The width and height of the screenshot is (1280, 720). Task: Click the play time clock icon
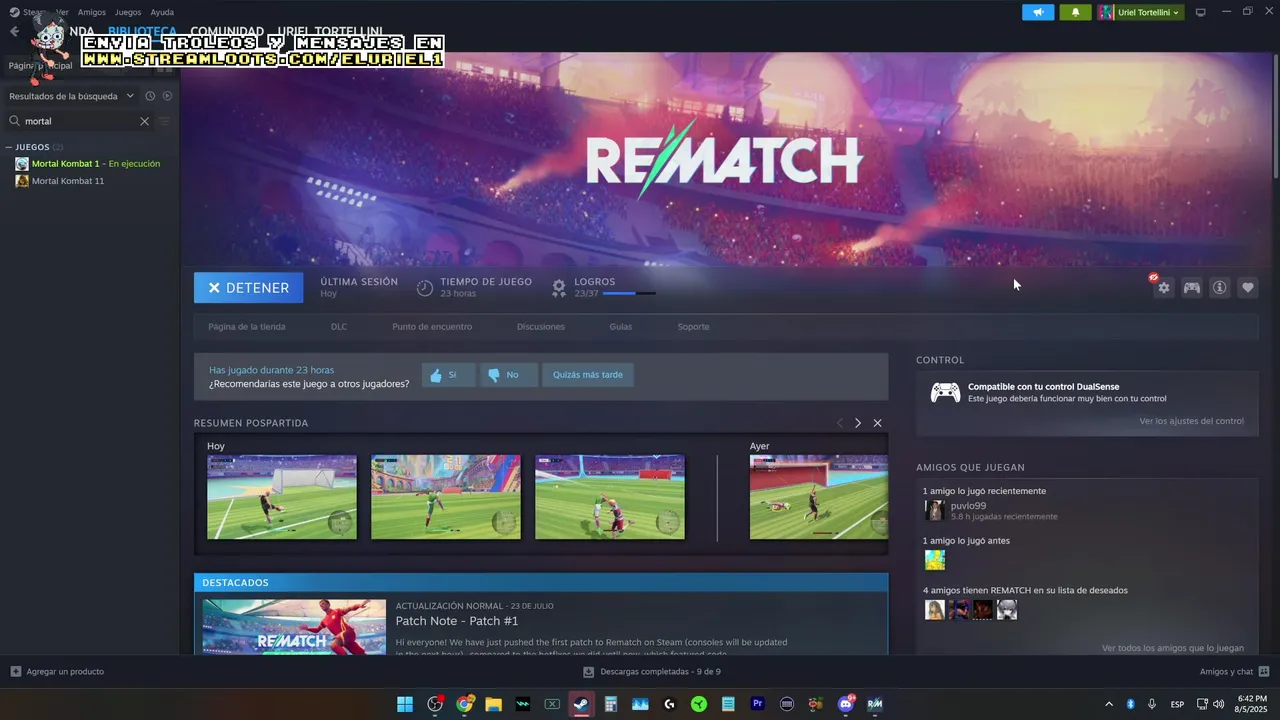click(x=425, y=288)
